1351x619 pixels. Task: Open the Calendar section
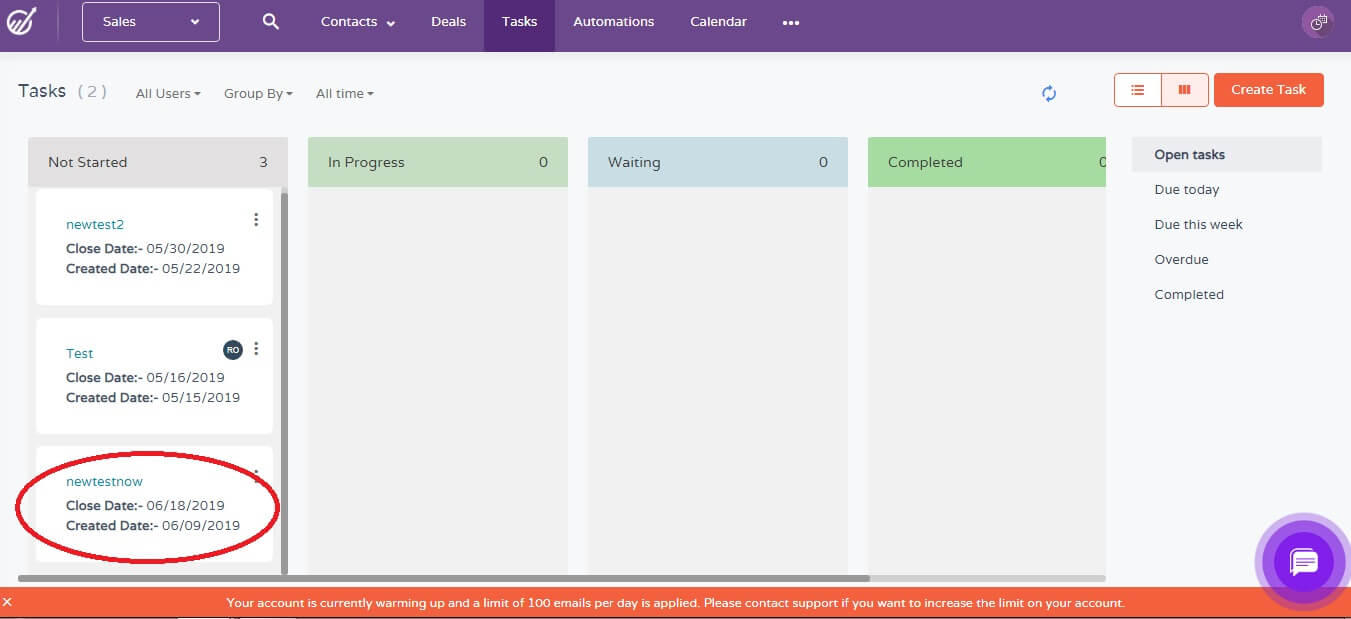pyautogui.click(x=717, y=20)
